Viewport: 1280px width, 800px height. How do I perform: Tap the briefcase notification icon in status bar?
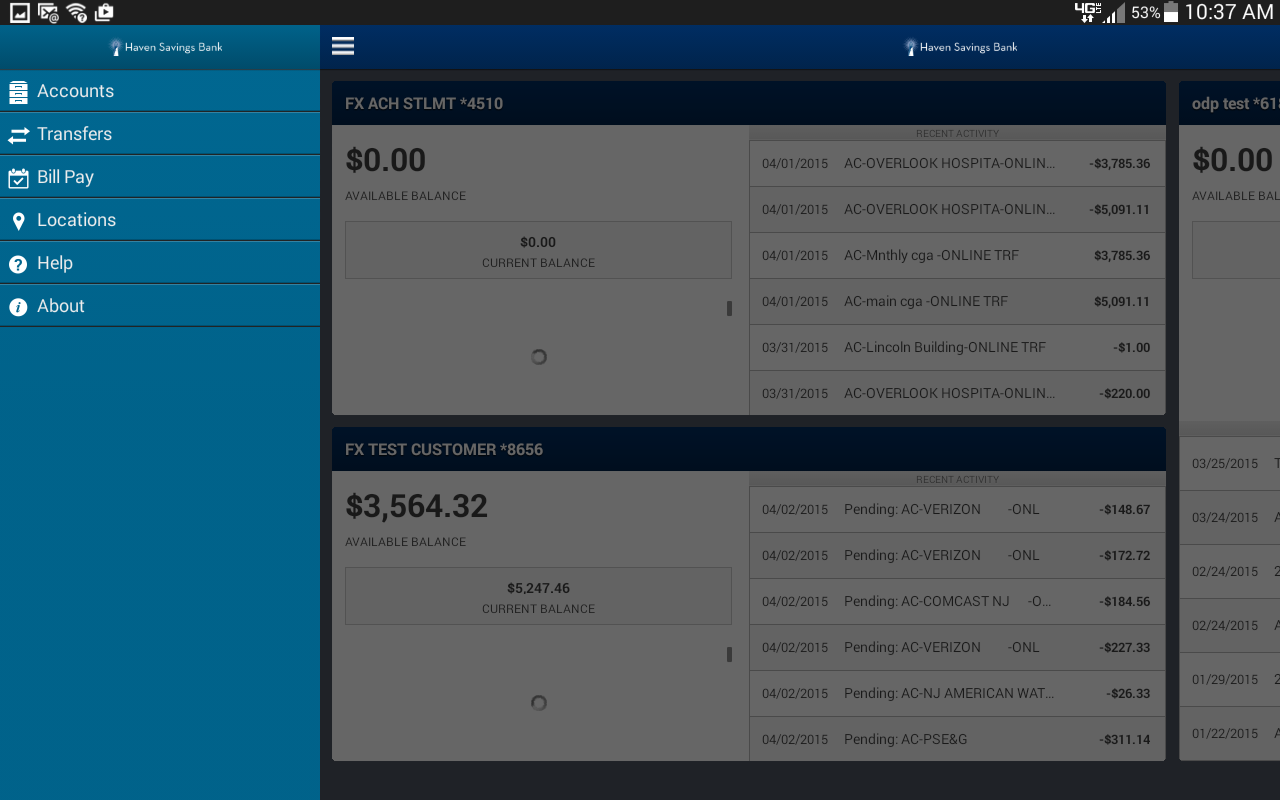click(x=104, y=13)
